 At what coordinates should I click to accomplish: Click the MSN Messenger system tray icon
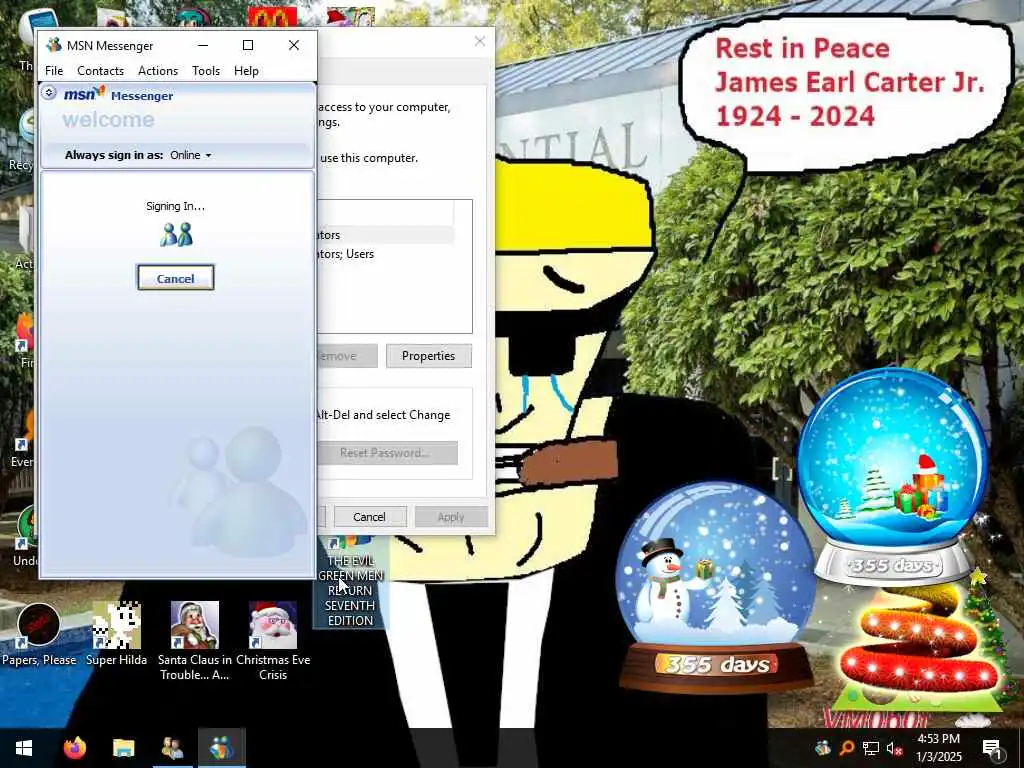(x=823, y=748)
